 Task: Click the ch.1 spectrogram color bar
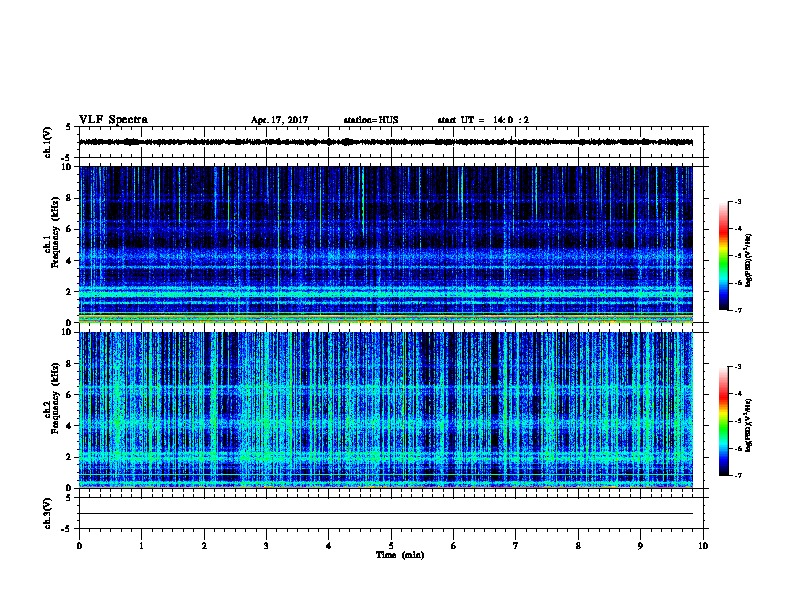coord(724,255)
